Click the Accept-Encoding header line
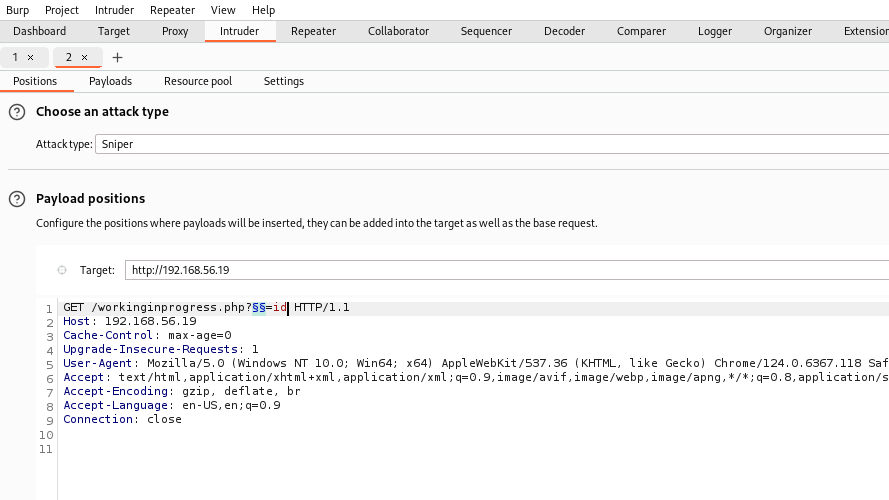889x500 pixels. pos(182,391)
